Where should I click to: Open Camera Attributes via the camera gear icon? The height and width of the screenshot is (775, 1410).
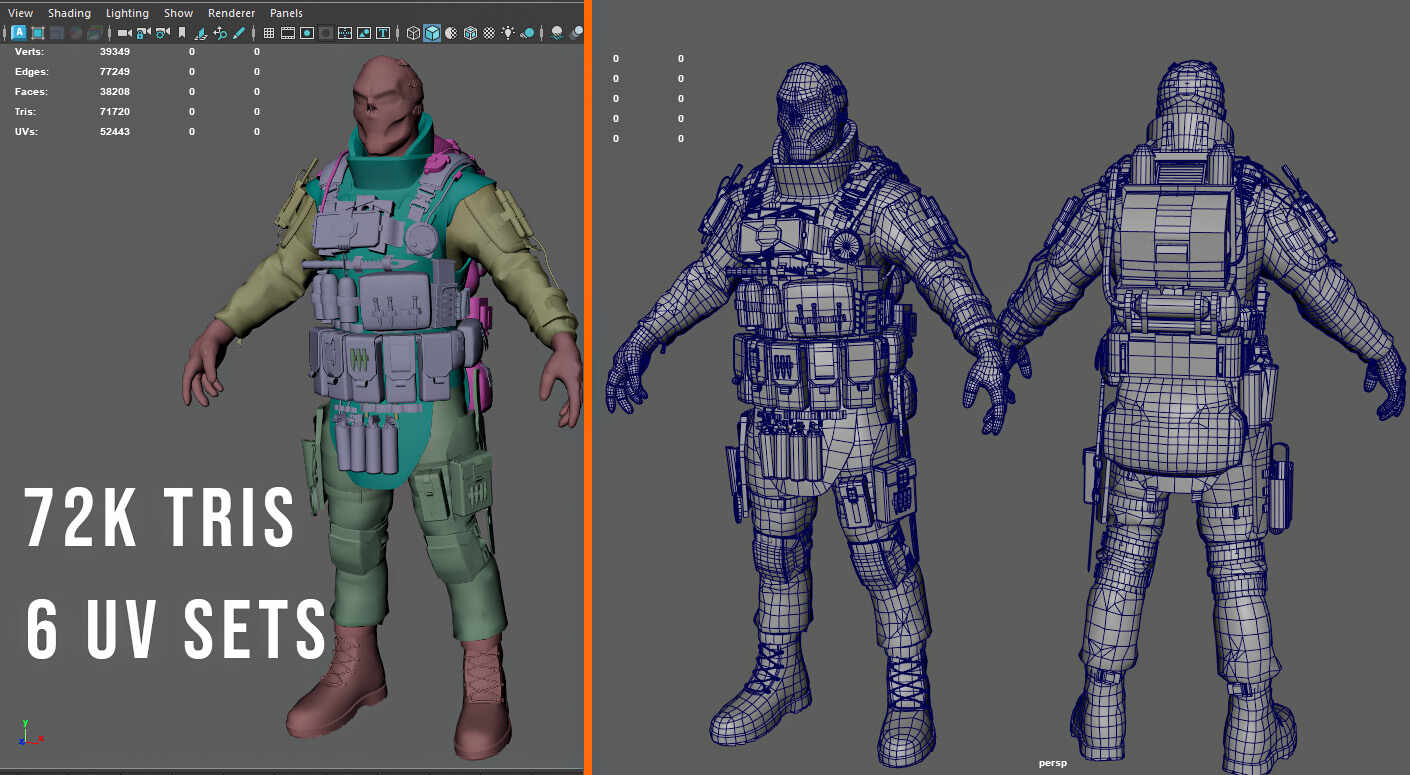click(x=162, y=33)
